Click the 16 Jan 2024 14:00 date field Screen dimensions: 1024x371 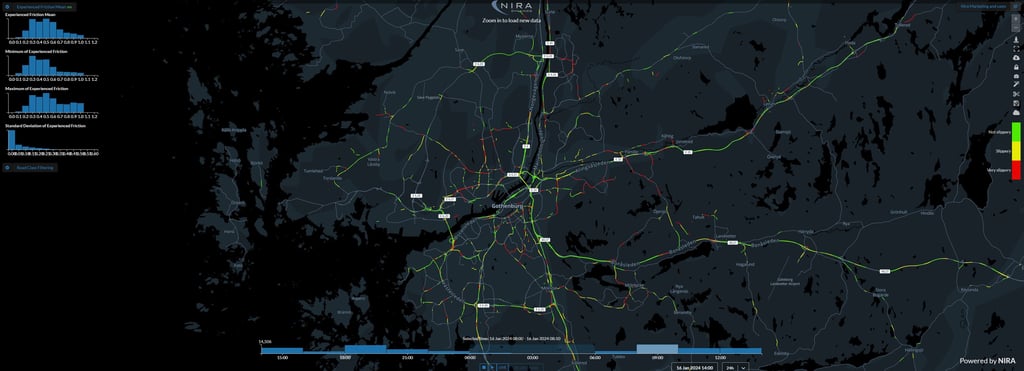pyautogui.click(x=694, y=368)
